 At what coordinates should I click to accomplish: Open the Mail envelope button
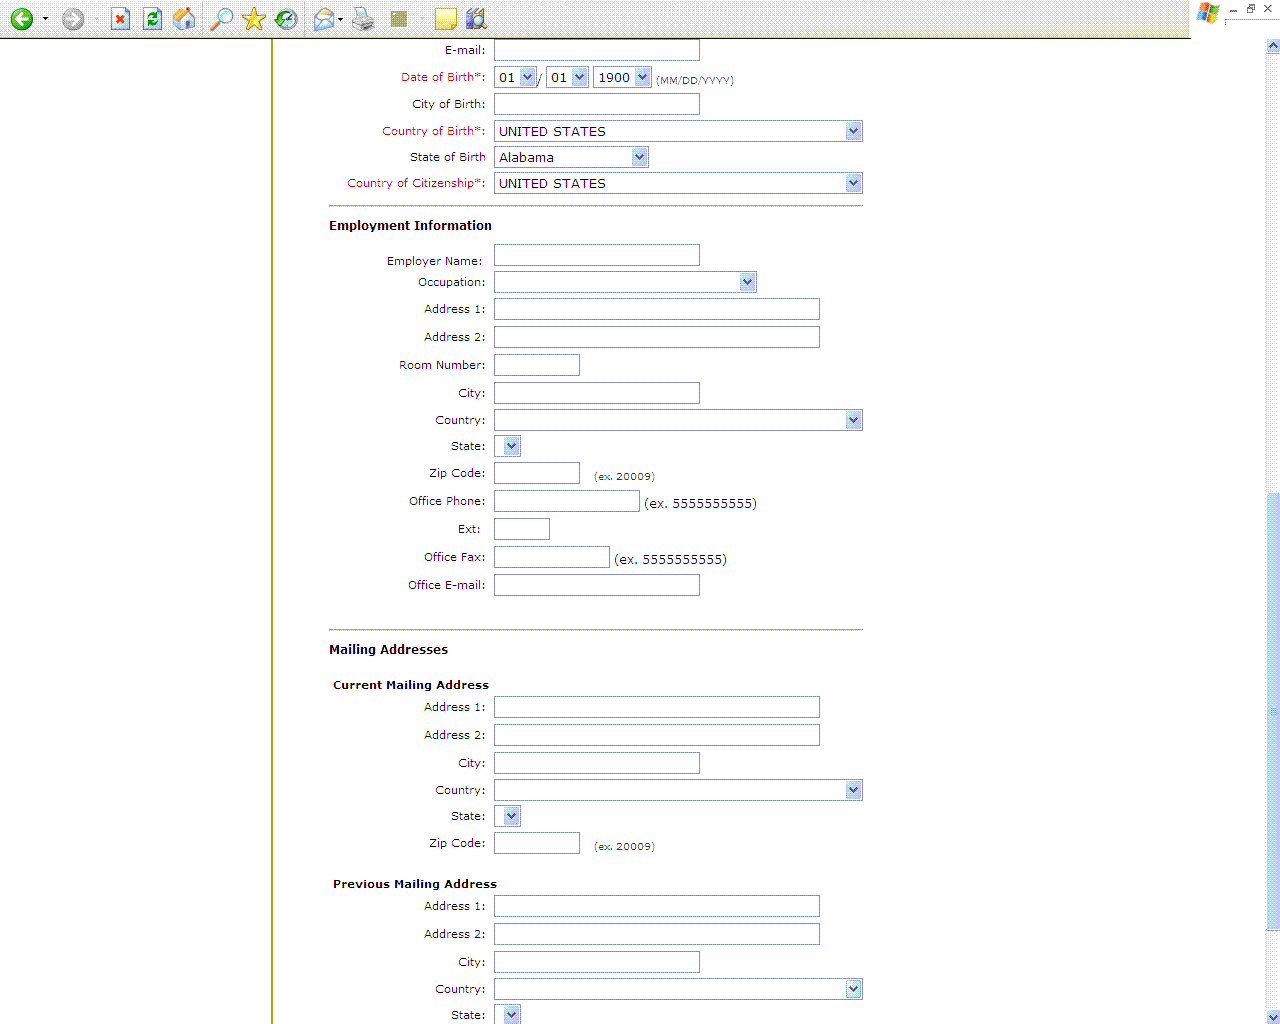pos(323,19)
